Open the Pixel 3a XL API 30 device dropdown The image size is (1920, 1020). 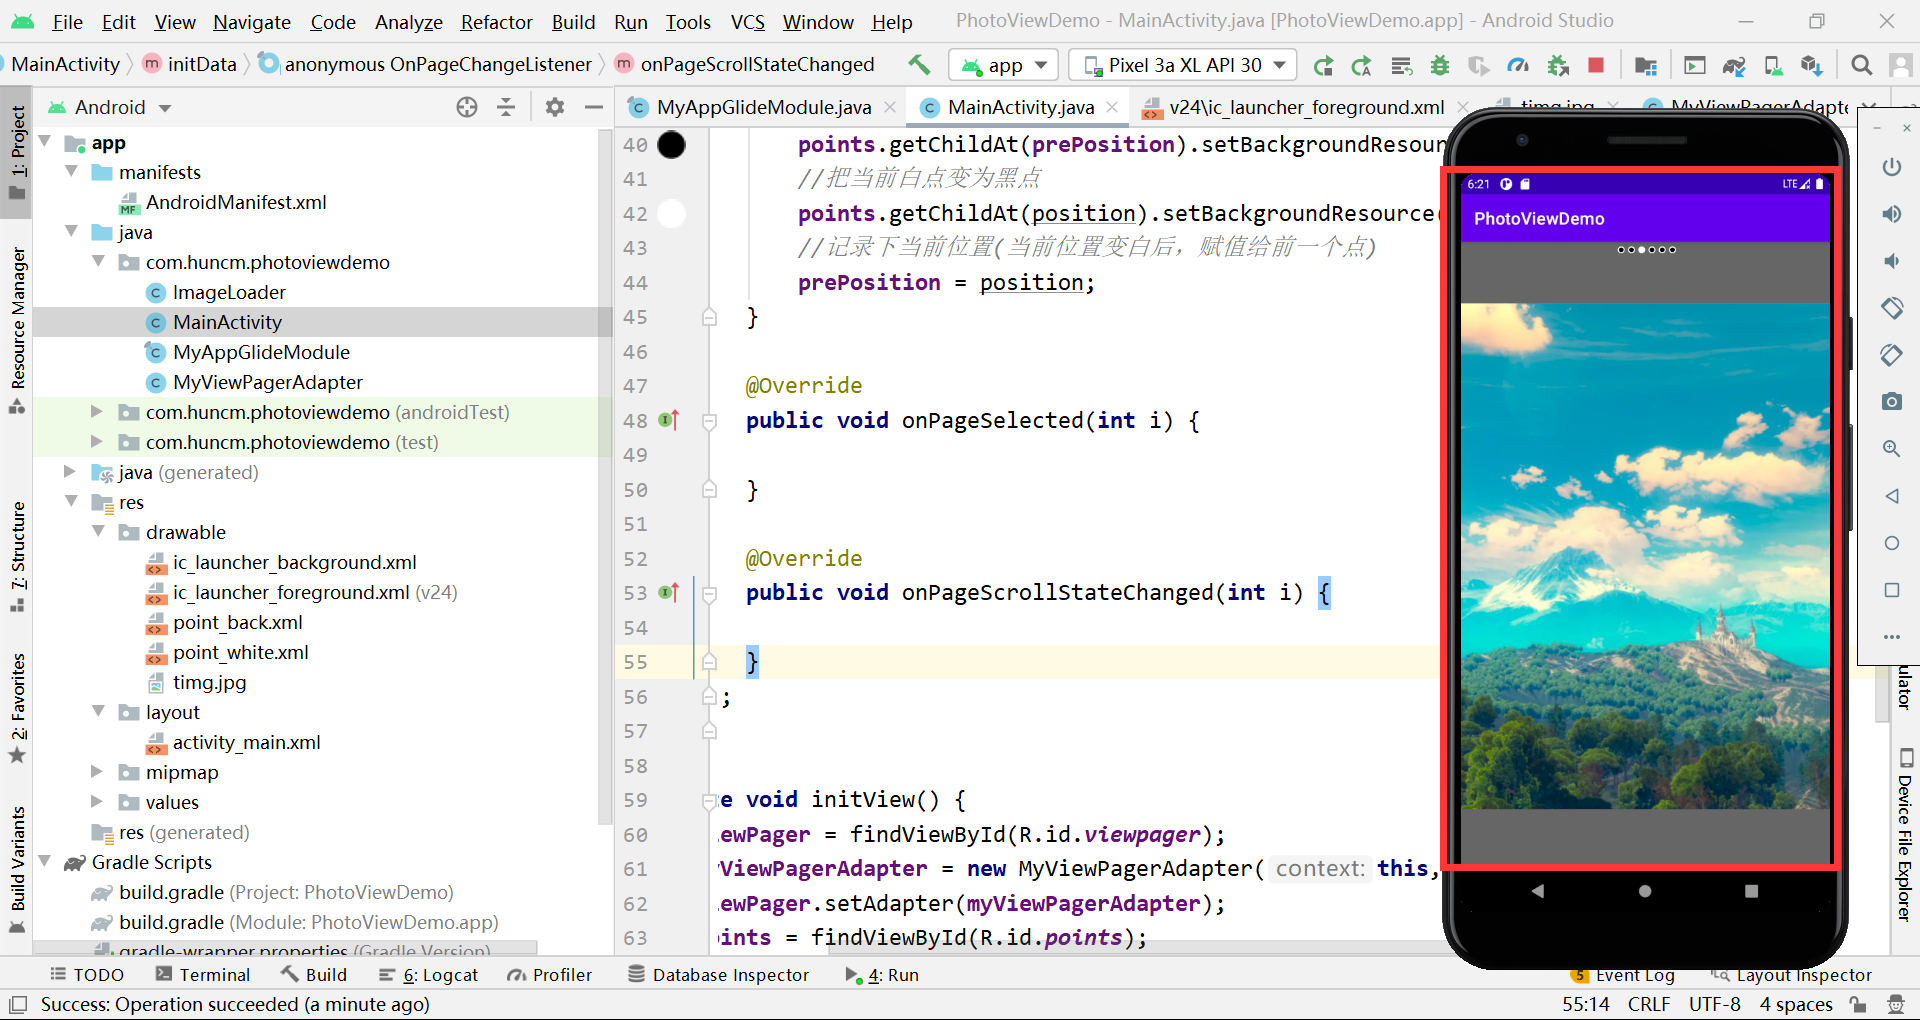(1184, 66)
